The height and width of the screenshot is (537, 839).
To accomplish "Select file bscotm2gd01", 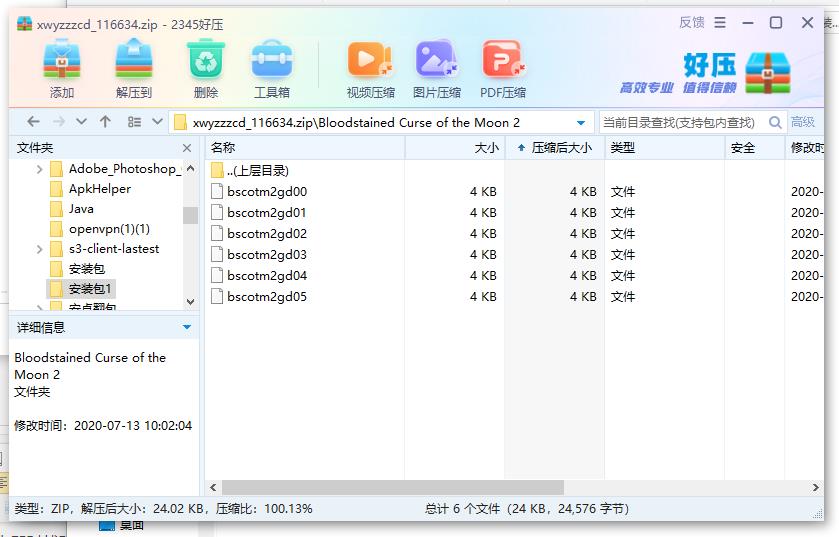I will tap(267, 213).
